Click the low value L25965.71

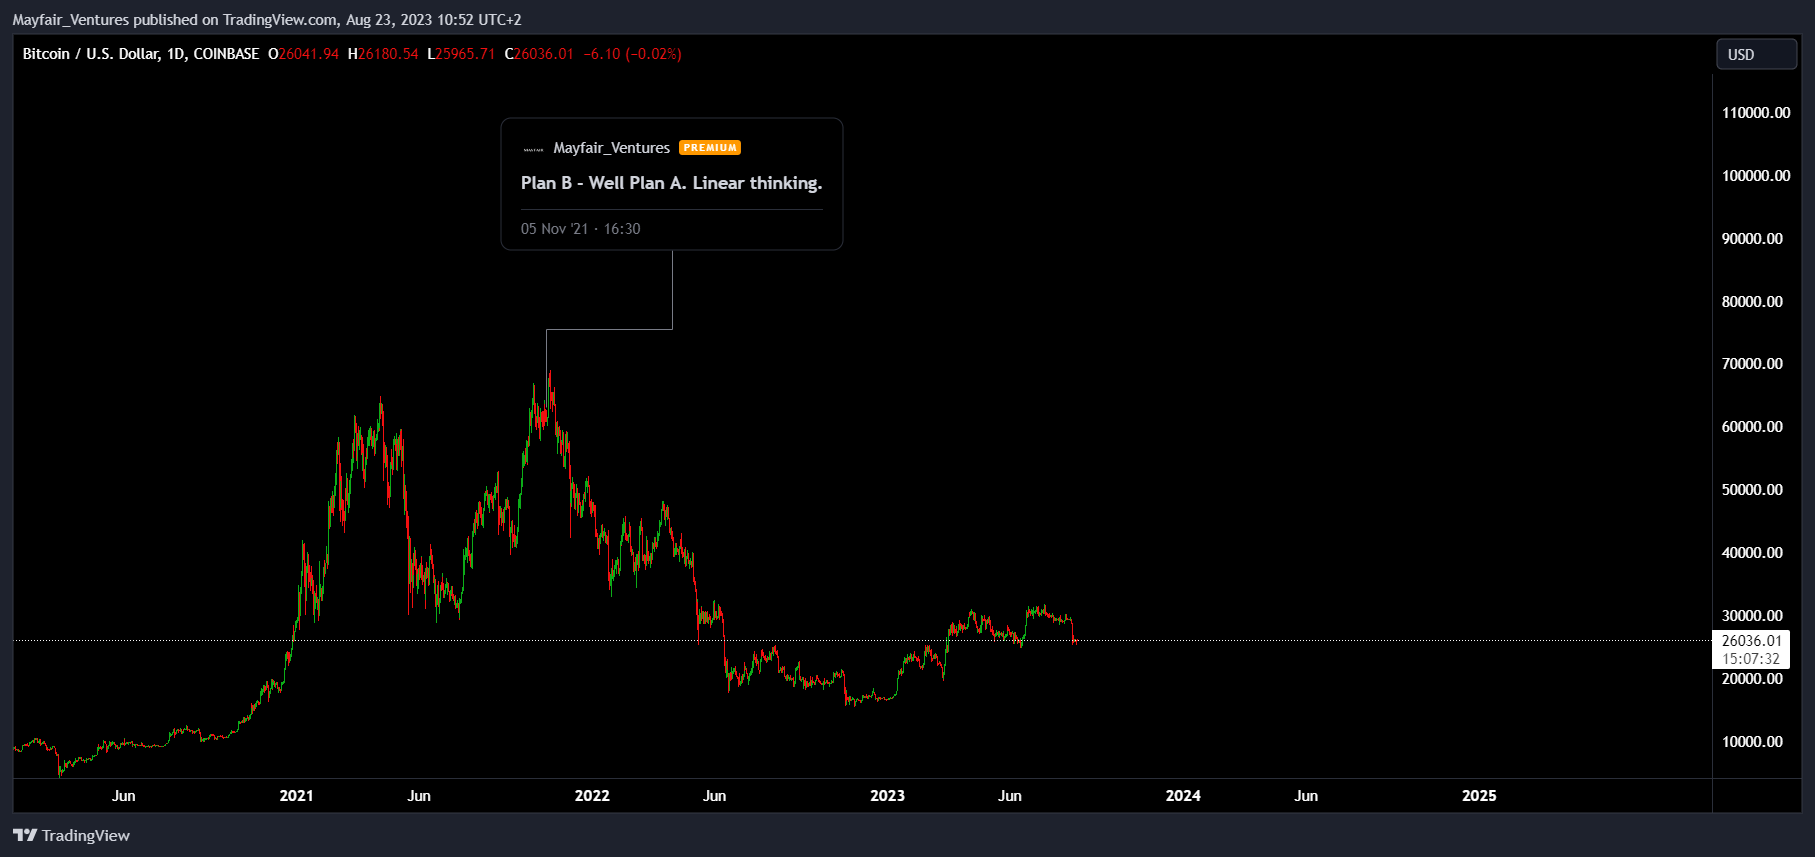tap(461, 54)
